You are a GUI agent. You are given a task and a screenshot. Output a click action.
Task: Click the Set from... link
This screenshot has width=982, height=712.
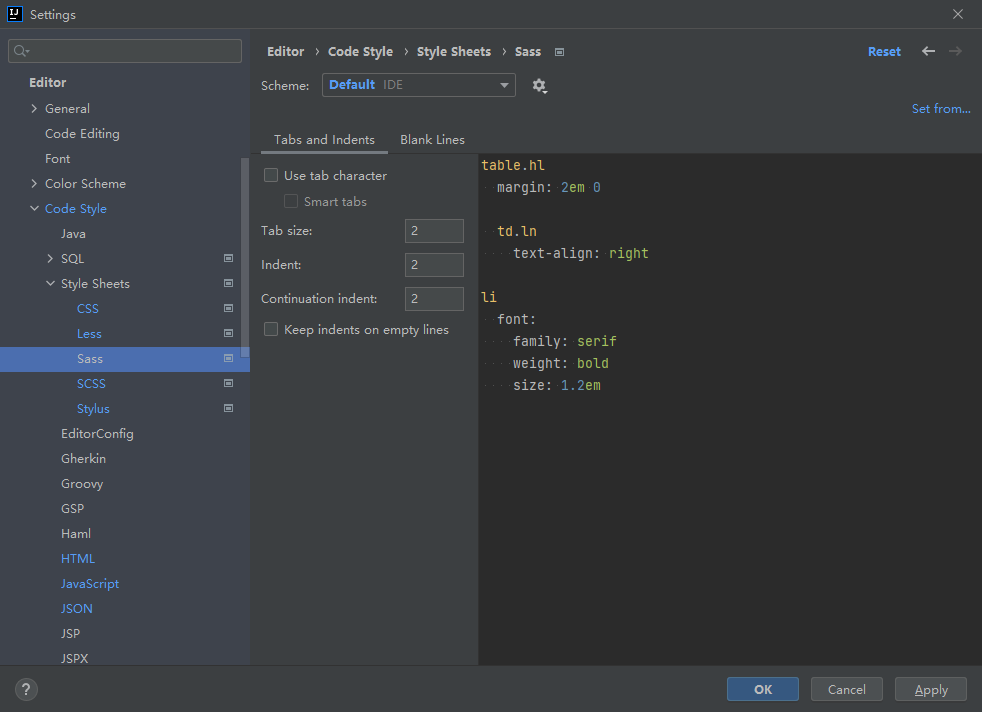pyautogui.click(x=941, y=108)
